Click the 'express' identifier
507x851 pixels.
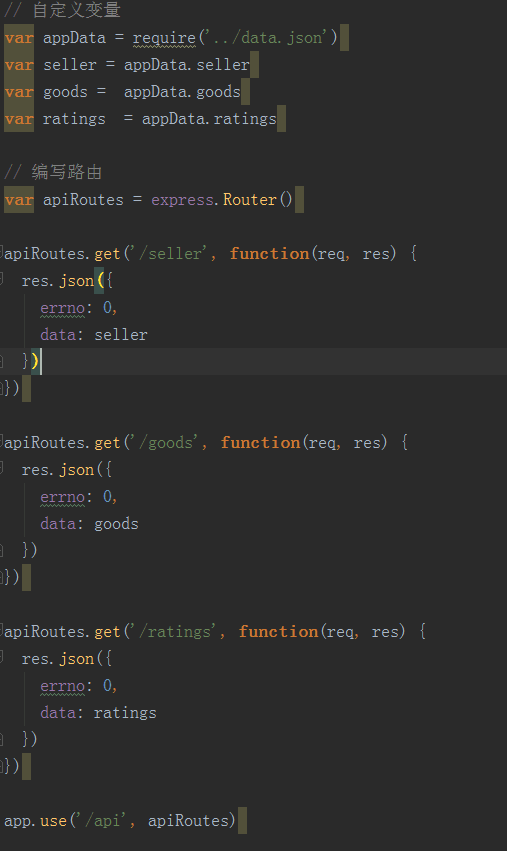(182, 200)
